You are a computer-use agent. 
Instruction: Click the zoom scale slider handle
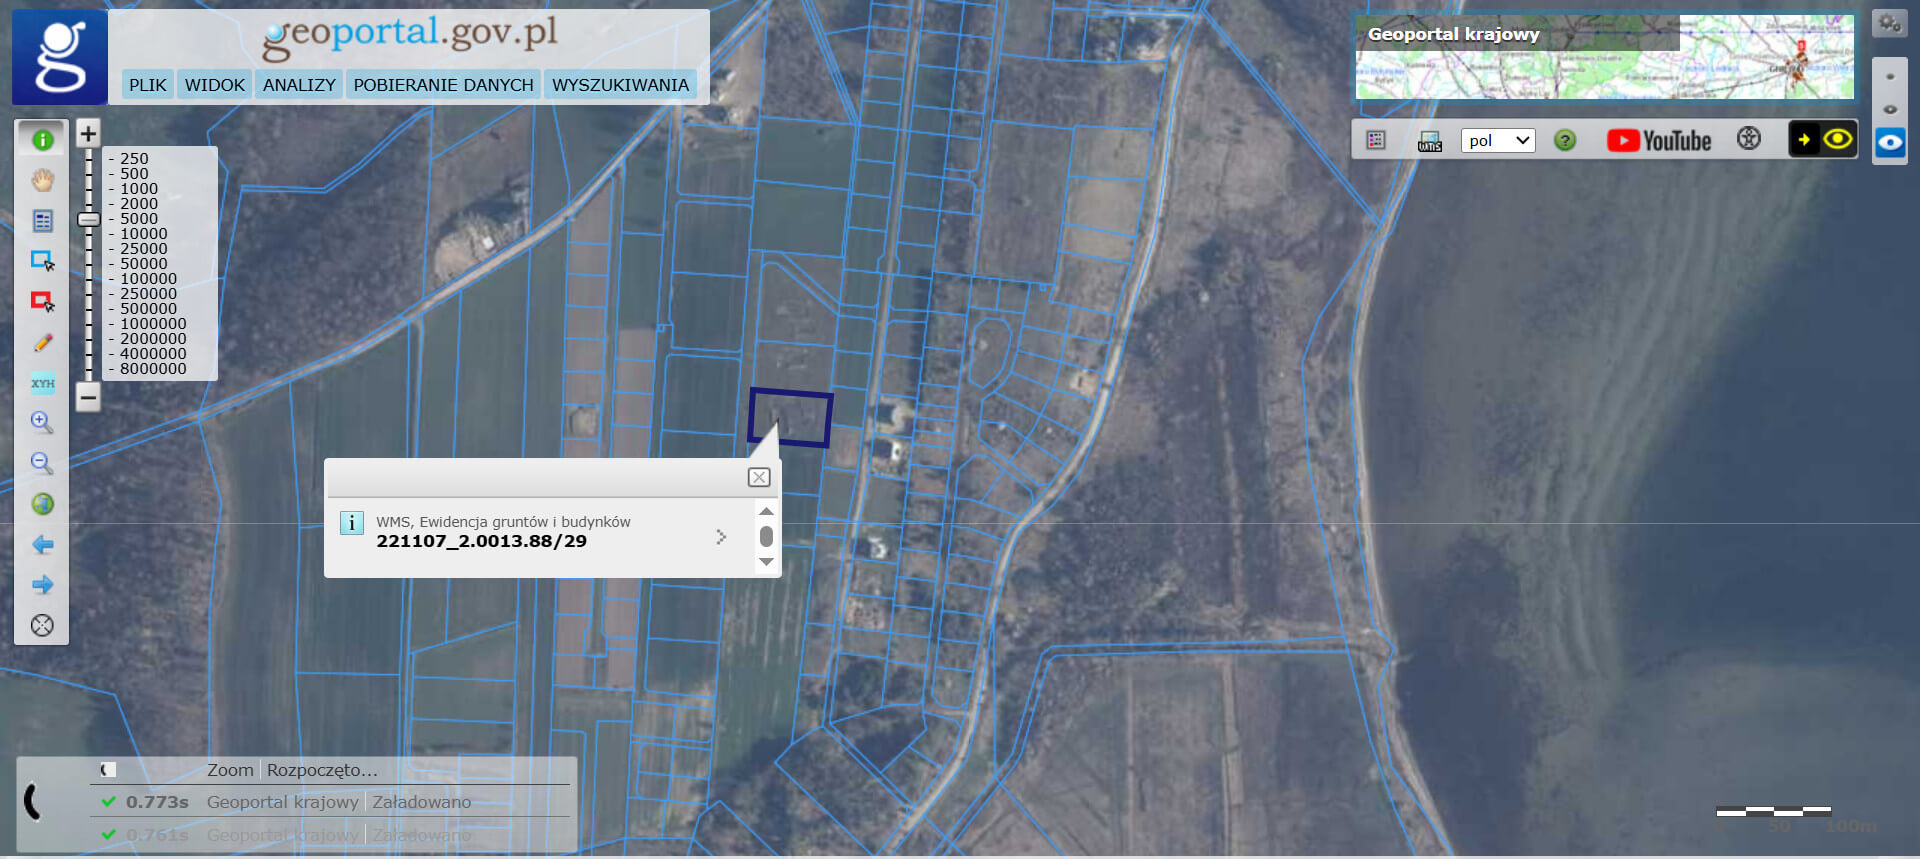pyautogui.click(x=88, y=219)
